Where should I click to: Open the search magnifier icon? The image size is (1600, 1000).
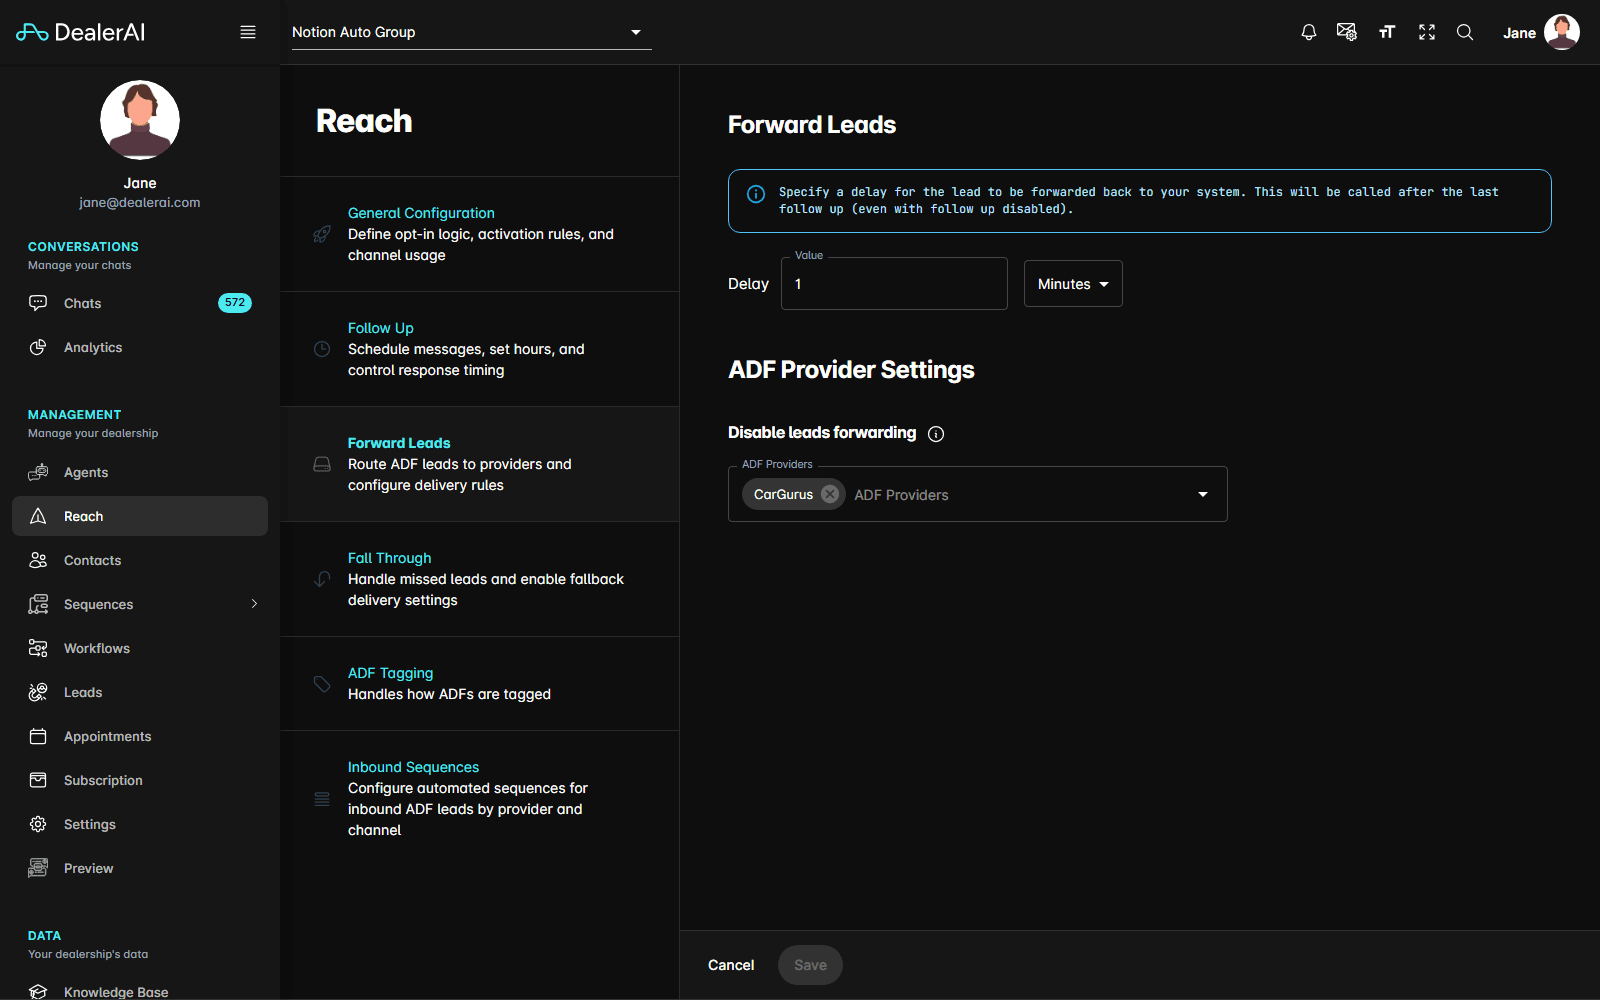click(1465, 32)
